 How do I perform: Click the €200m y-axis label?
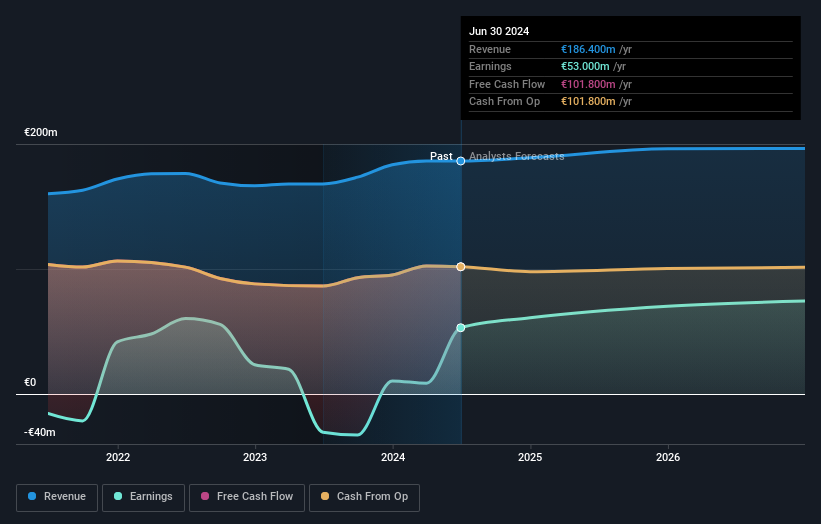pos(41,132)
